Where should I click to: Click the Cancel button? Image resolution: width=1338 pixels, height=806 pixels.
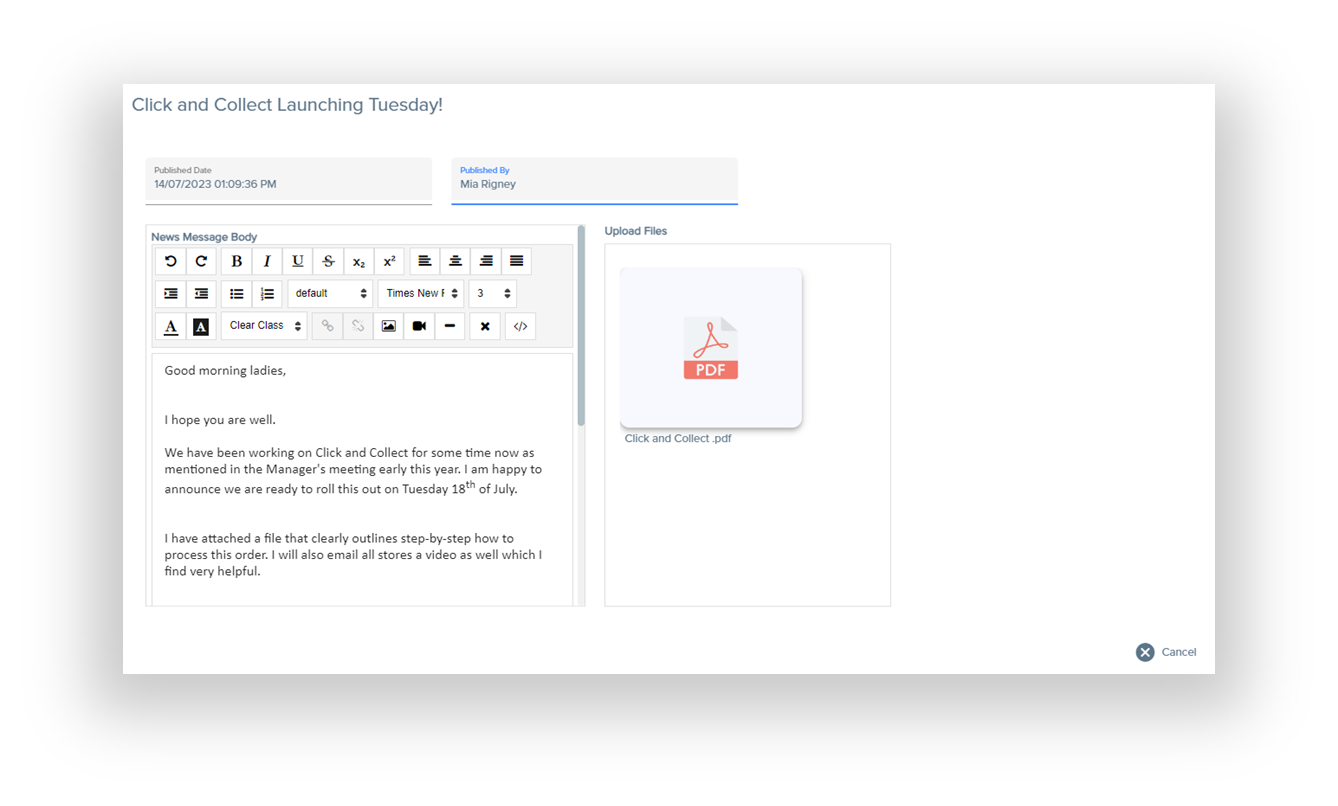coord(1166,652)
